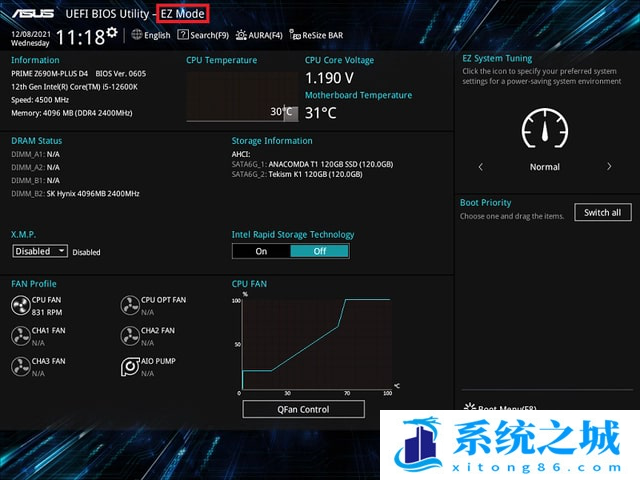Click the Storage Information heading
Viewport: 640px width, 480px height.
pyautogui.click(x=272, y=141)
